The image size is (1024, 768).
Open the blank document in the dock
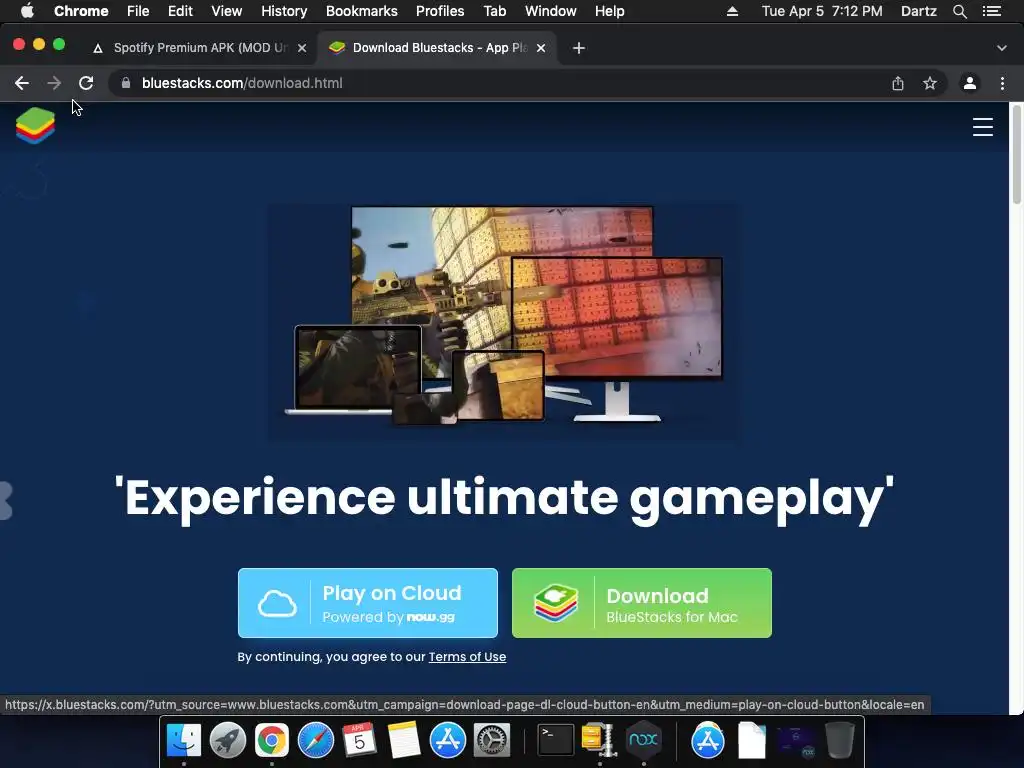(752, 740)
